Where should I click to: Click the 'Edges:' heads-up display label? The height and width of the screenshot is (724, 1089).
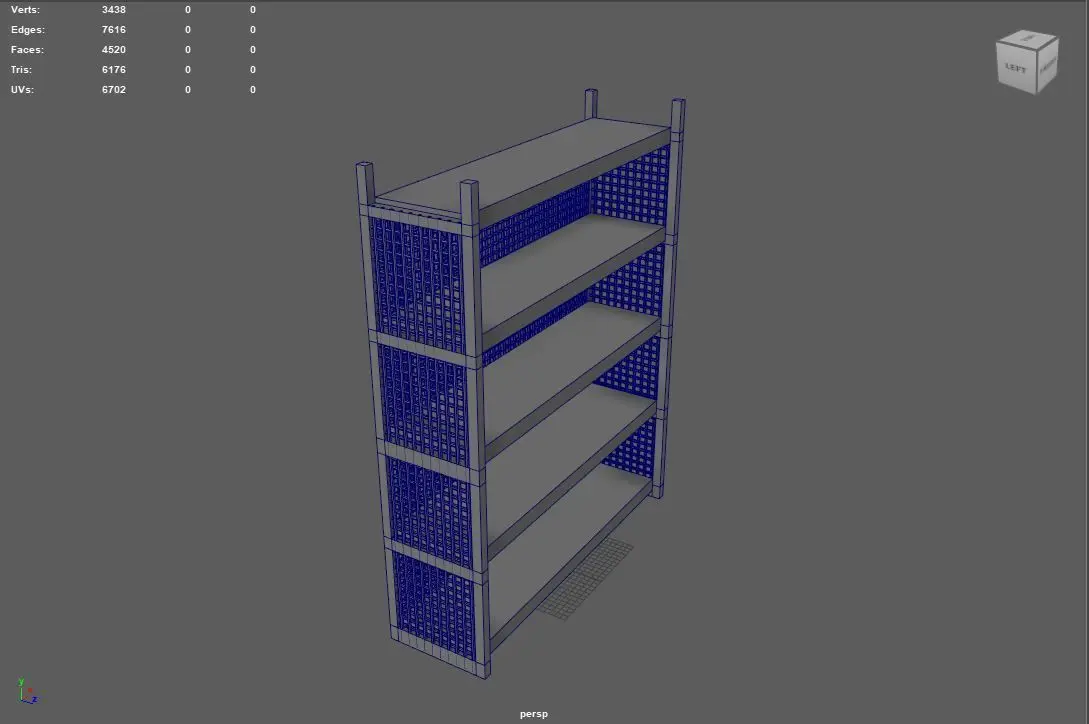point(28,30)
